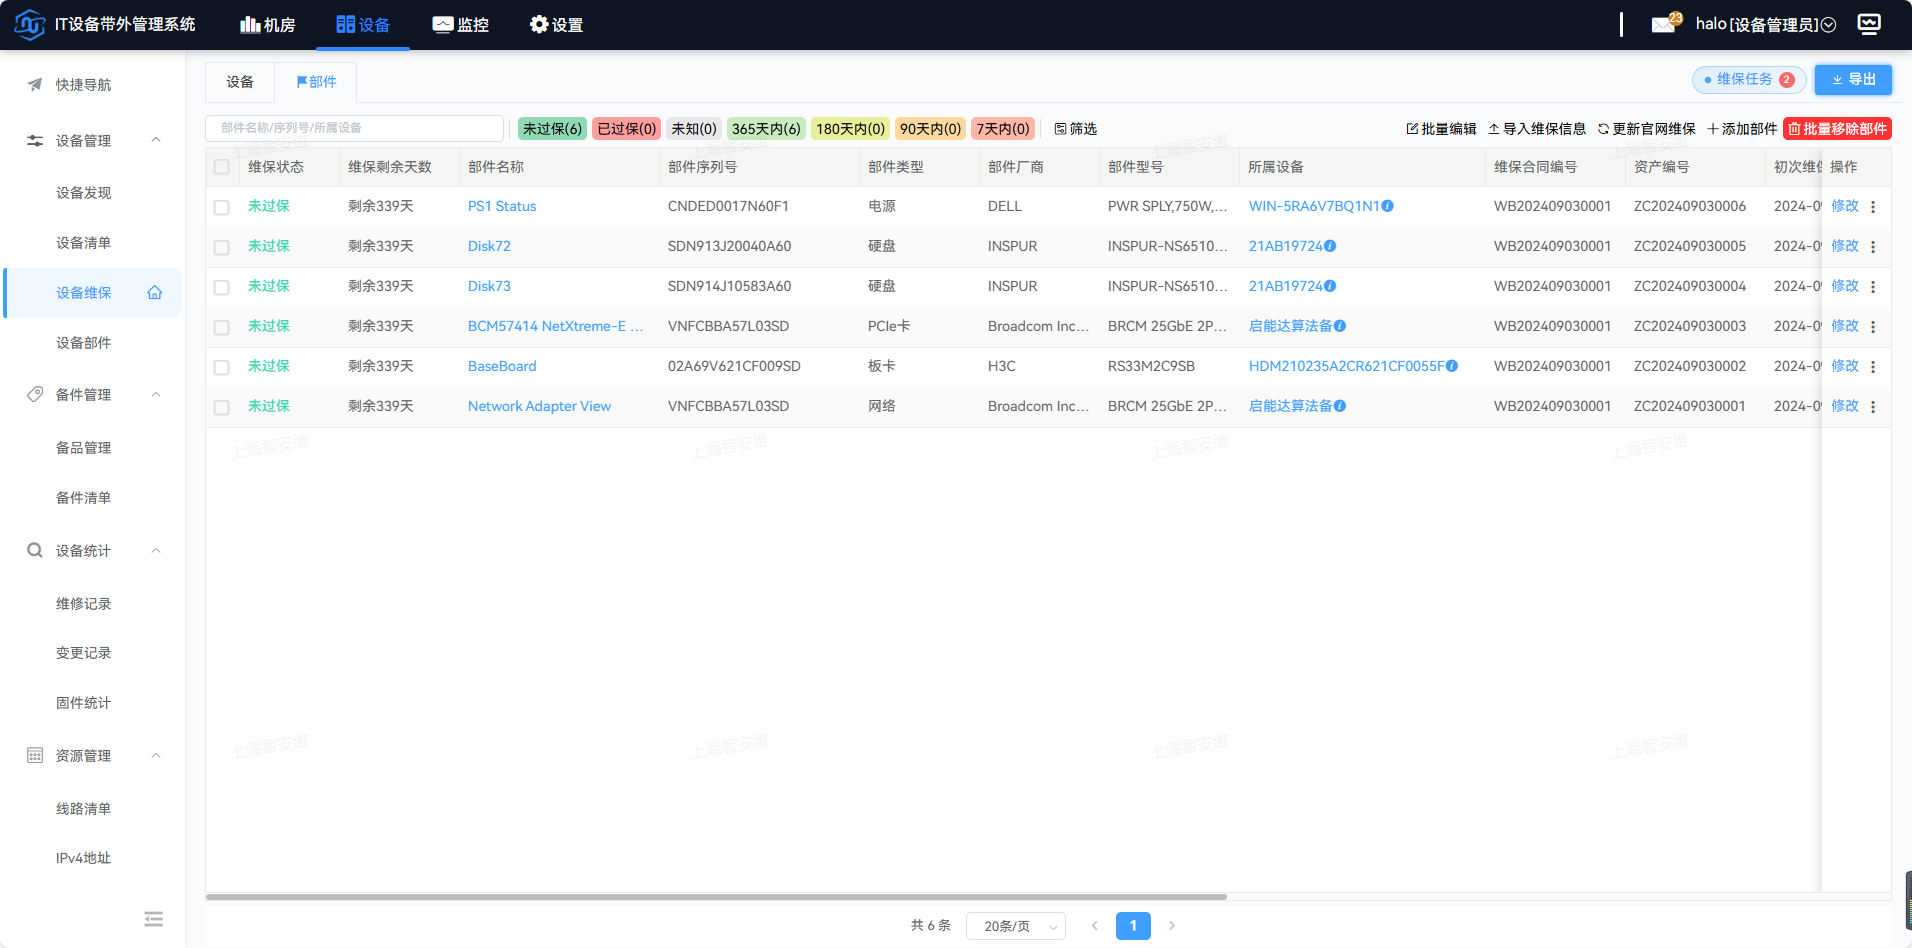
Task: Click 导出 export button
Action: click(x=1853, y=80)
